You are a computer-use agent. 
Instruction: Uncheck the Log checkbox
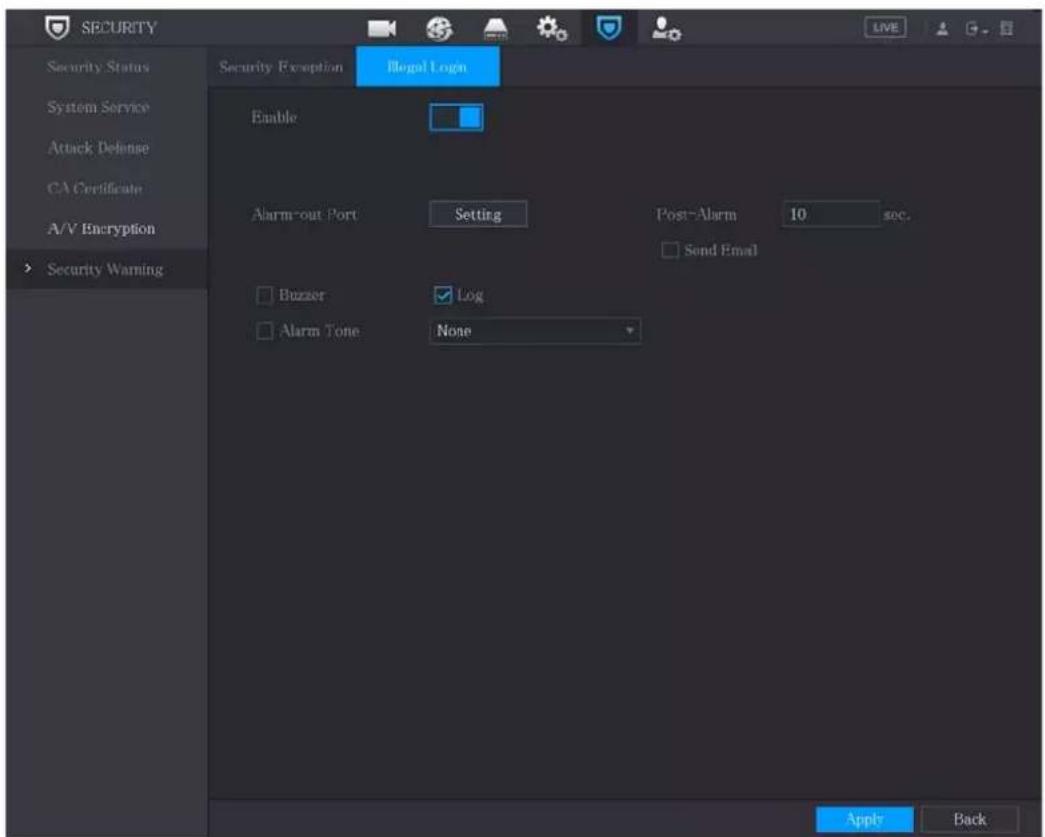point(443,295)
